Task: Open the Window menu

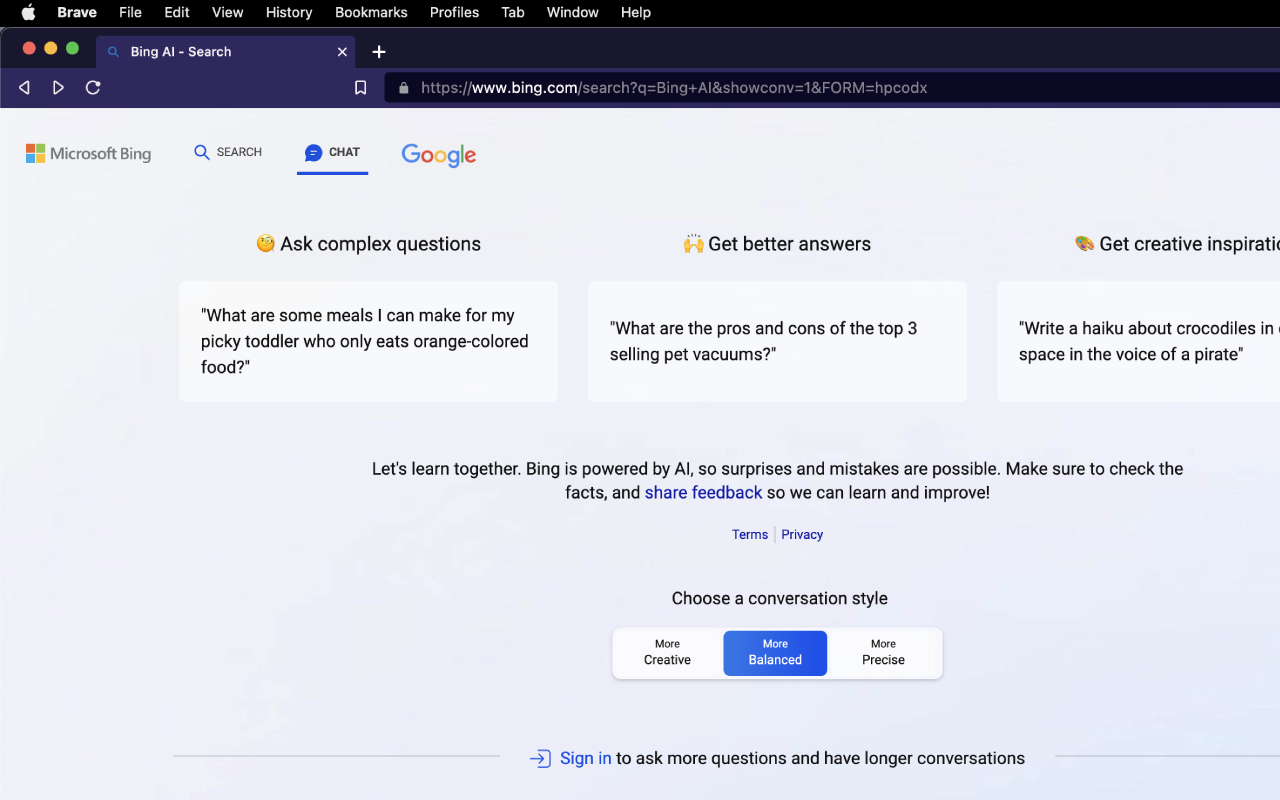Action: tap(573, 12)
